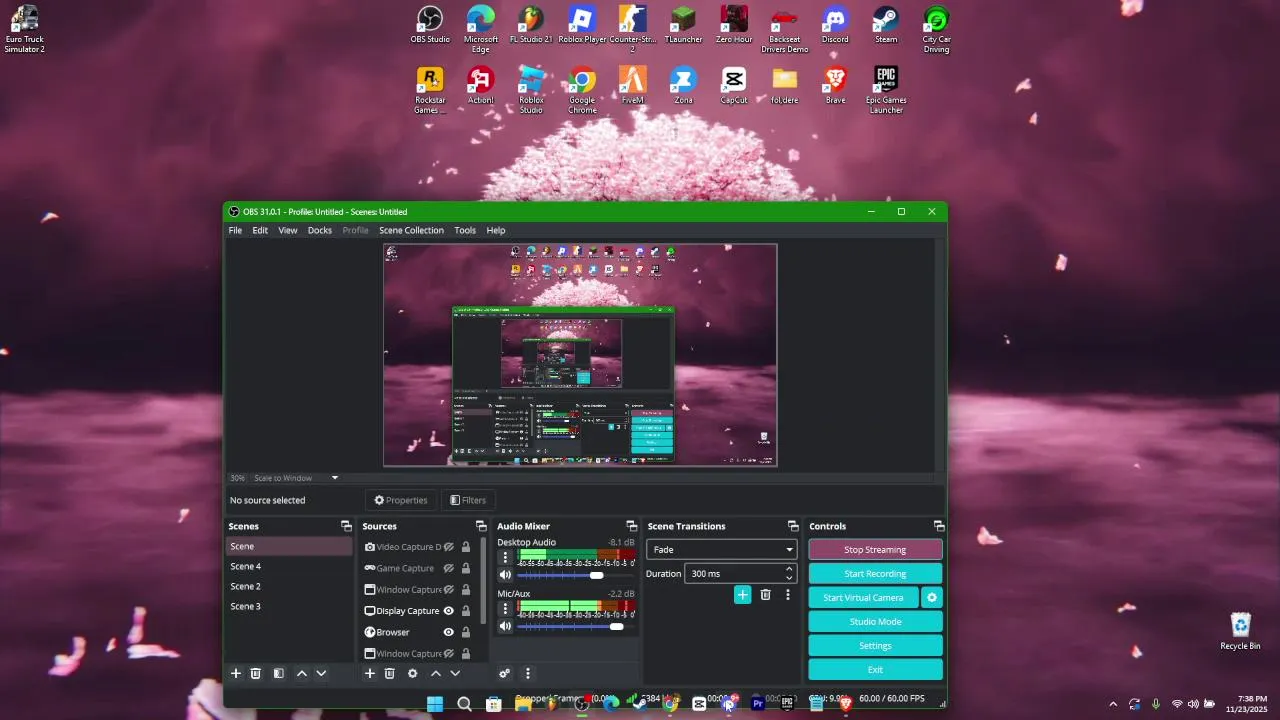Hide the Display Capture source via eye icon
1280x720 pixels.
(449, 611)
